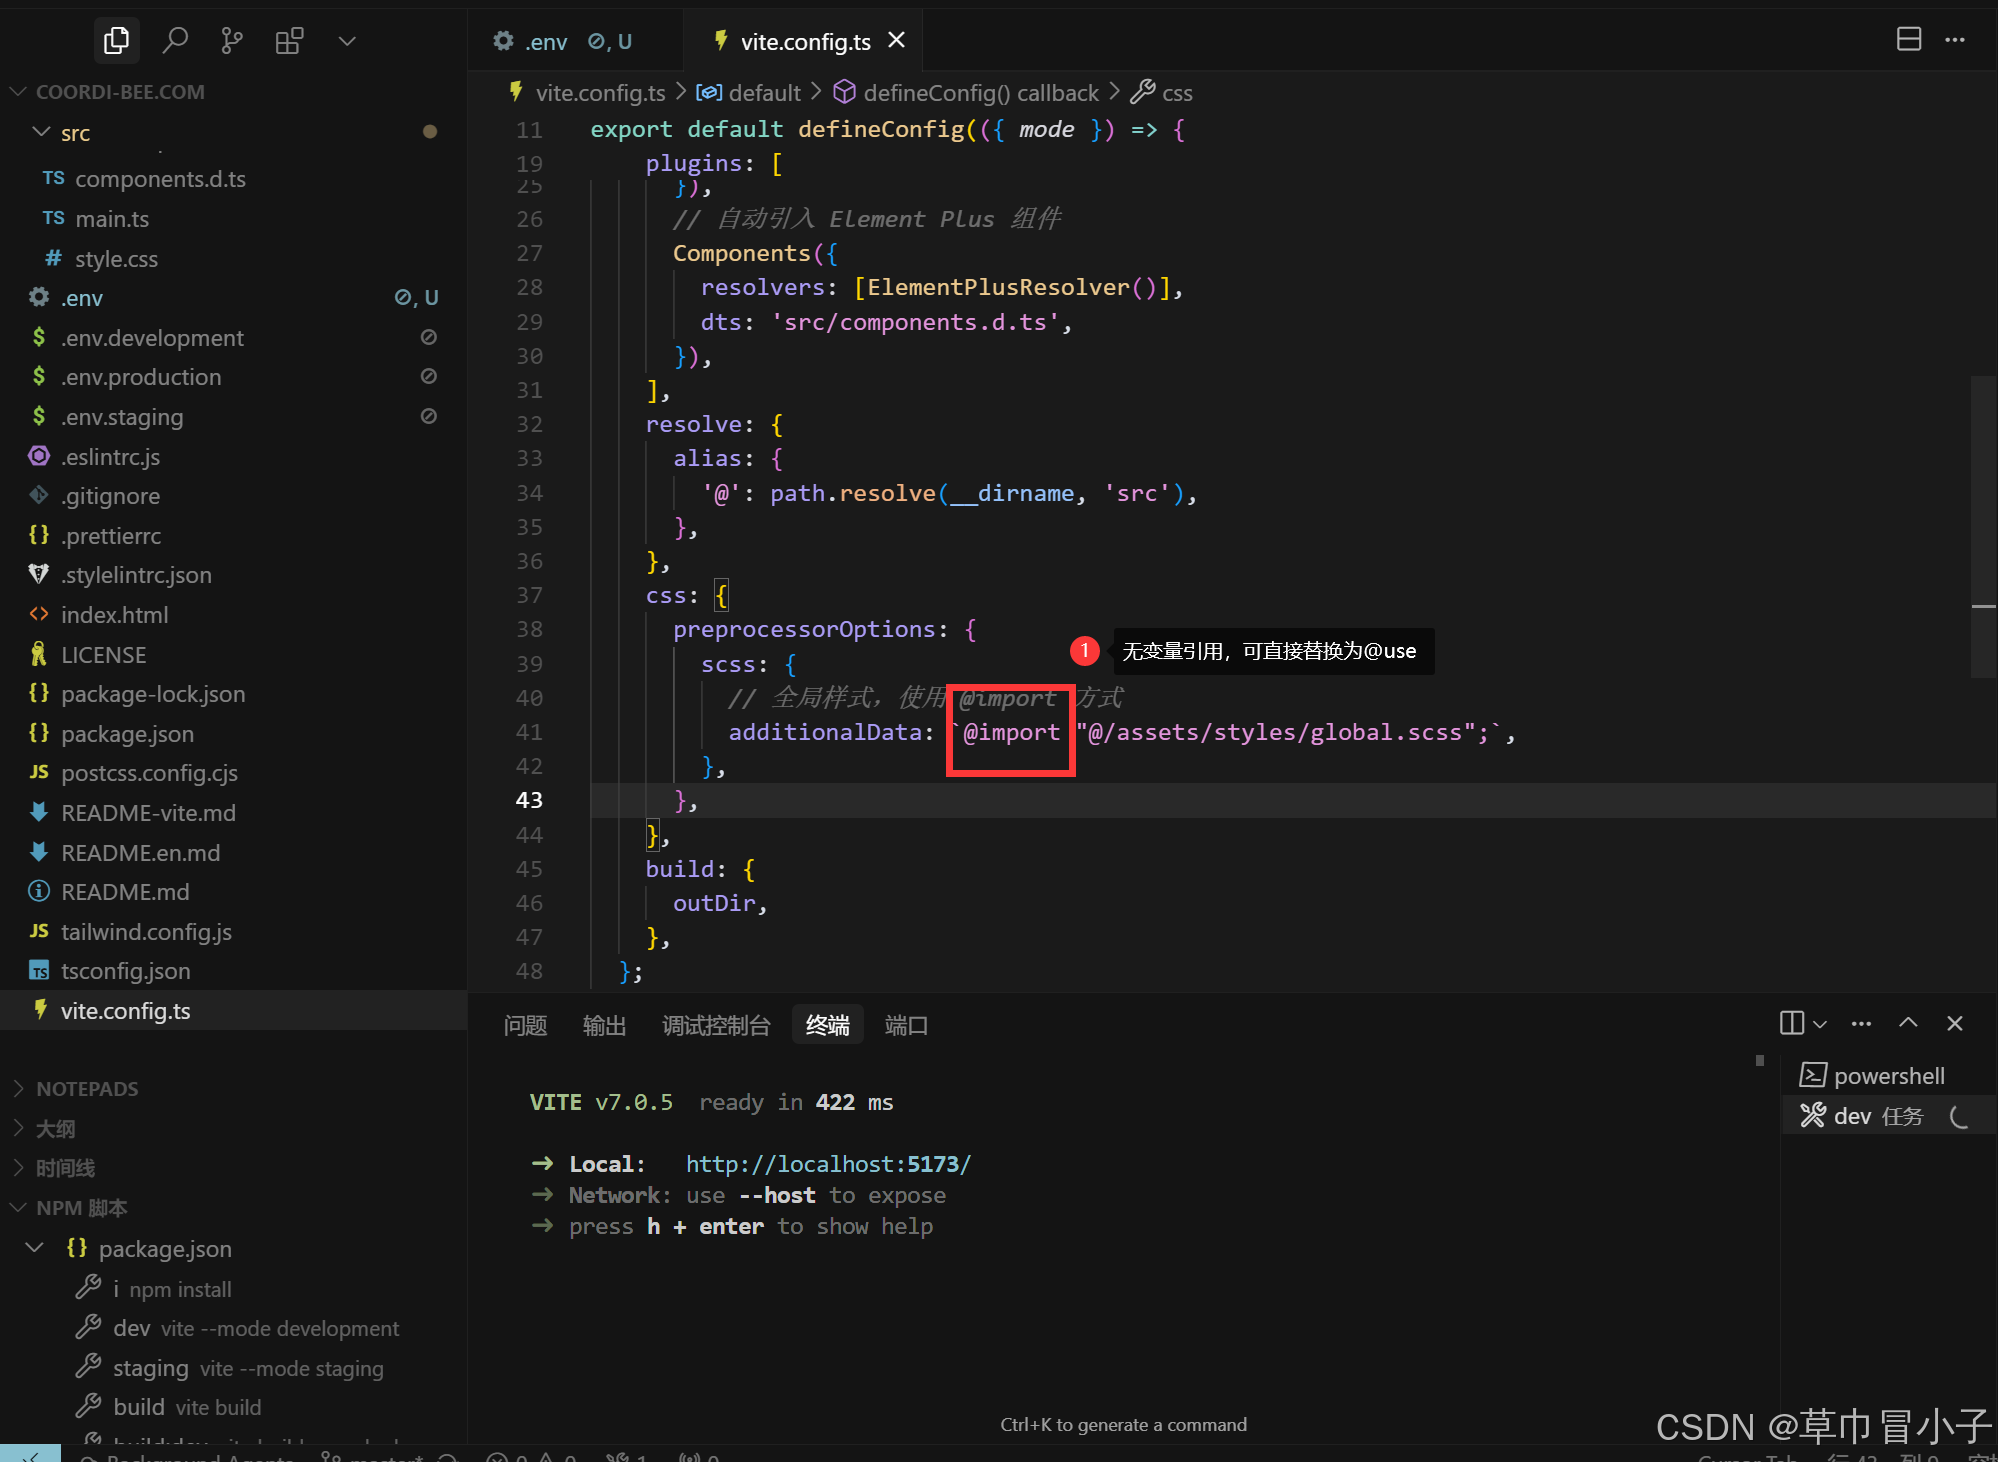Open .env.production file
1998x1462 pixels.
click(234, 377)
